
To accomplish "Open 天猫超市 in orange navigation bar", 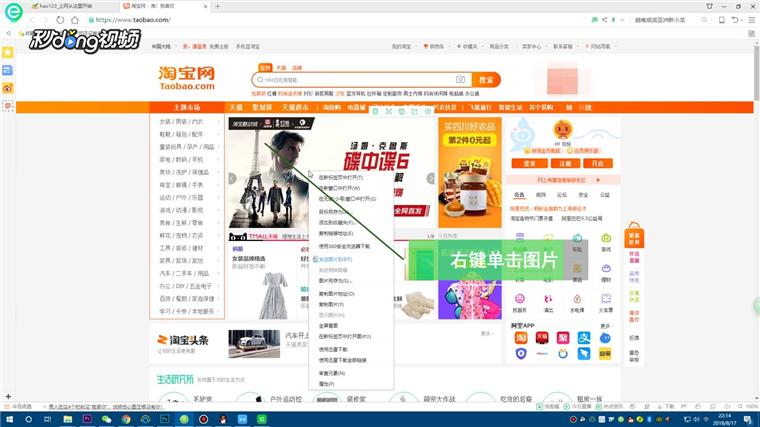I will click(x=295, y=108).
